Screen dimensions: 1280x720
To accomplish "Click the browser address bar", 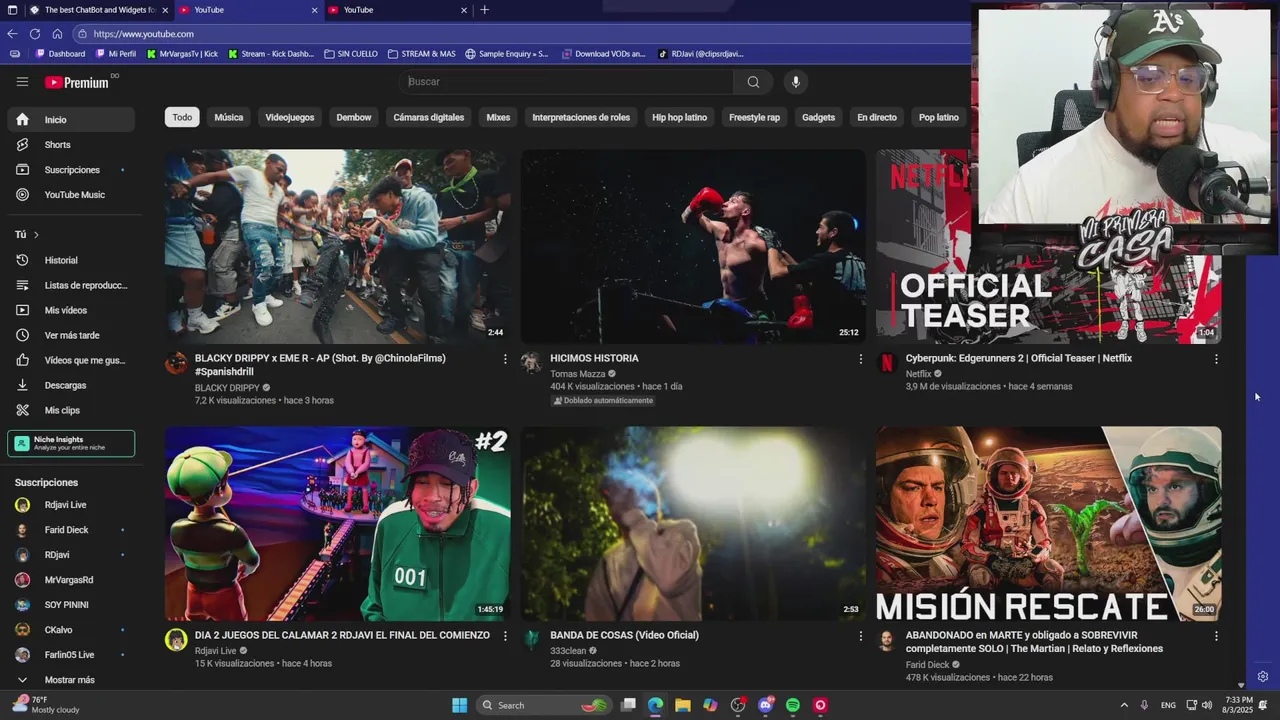I will tap(520, 34).
